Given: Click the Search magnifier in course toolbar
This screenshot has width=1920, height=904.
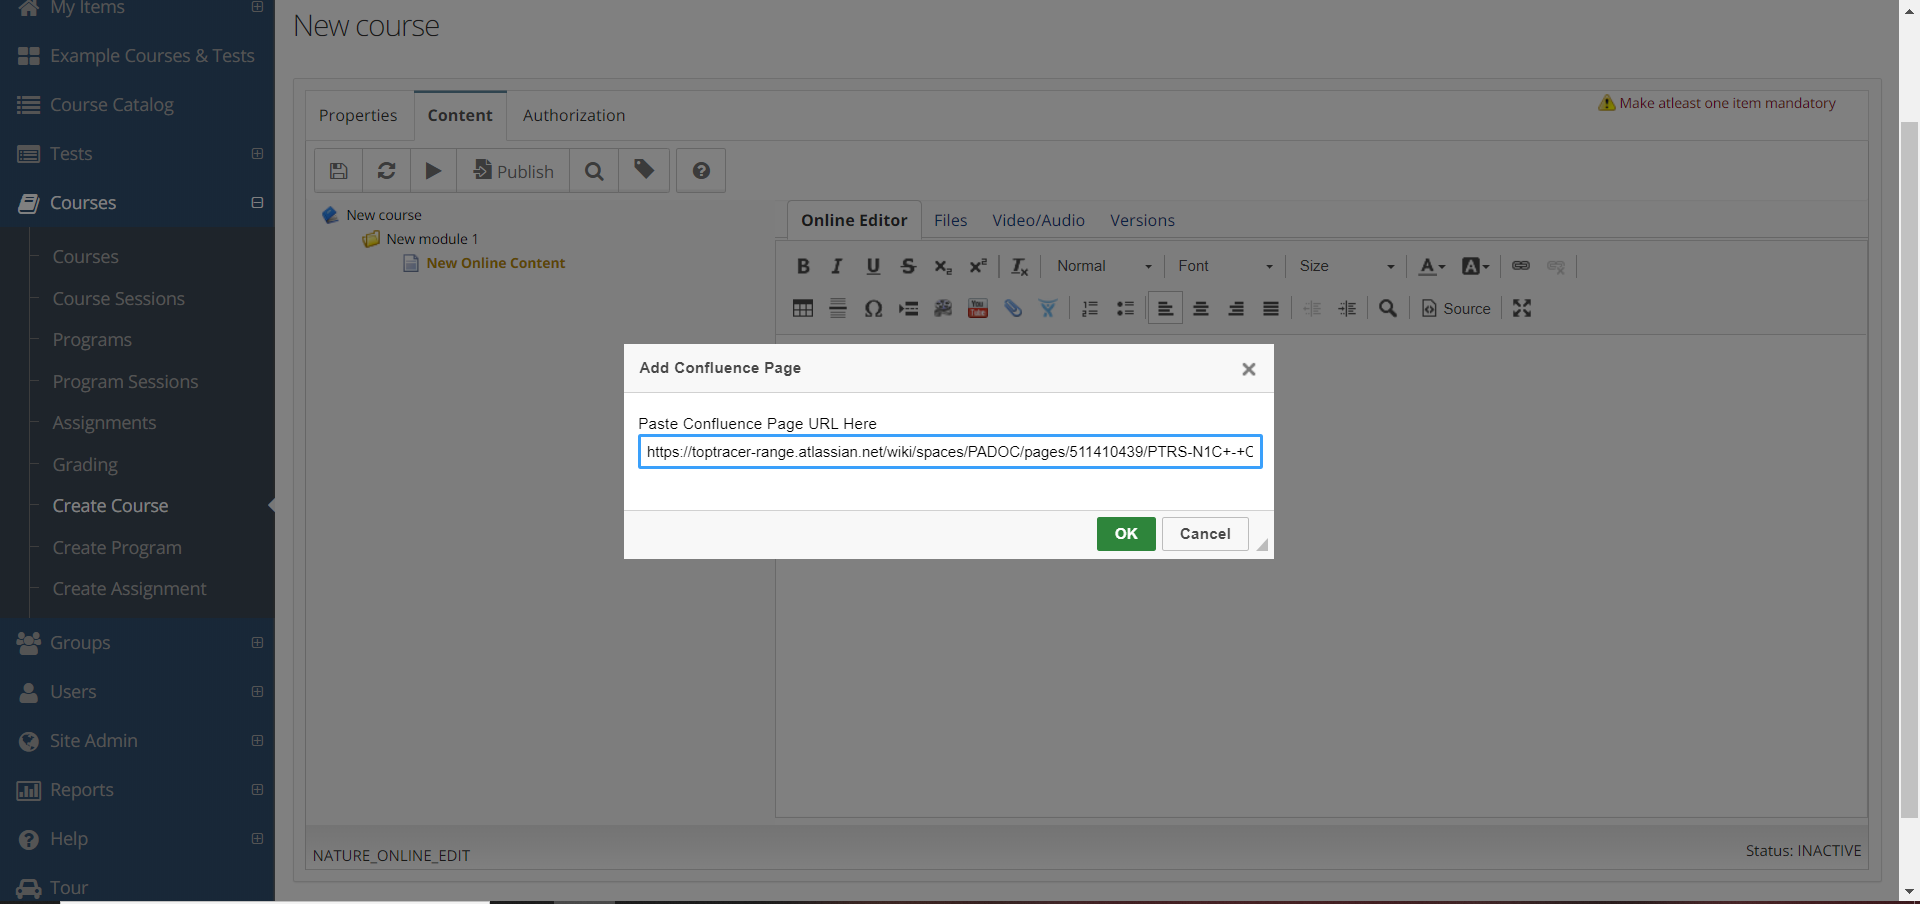Looking at the screenshot, I should (594, 171).
